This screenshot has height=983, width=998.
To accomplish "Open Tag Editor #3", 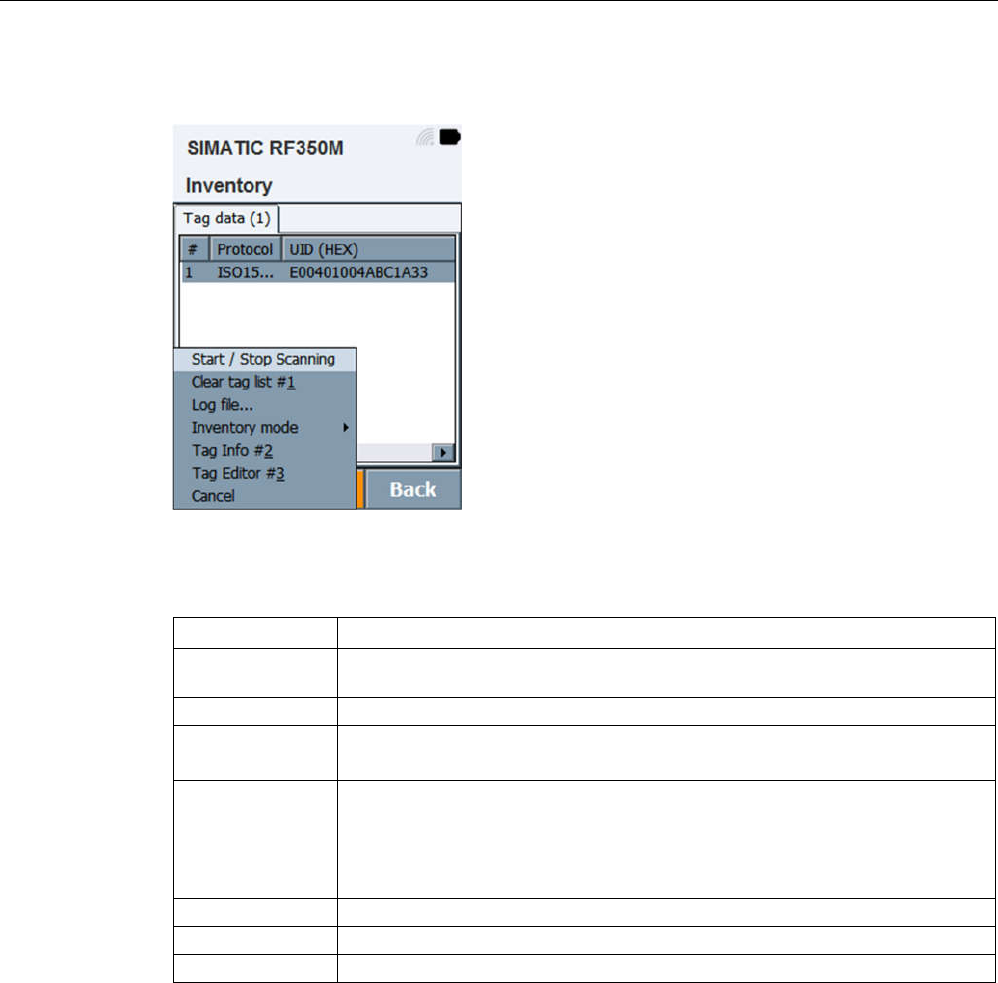I will click(x=264, y=474).
